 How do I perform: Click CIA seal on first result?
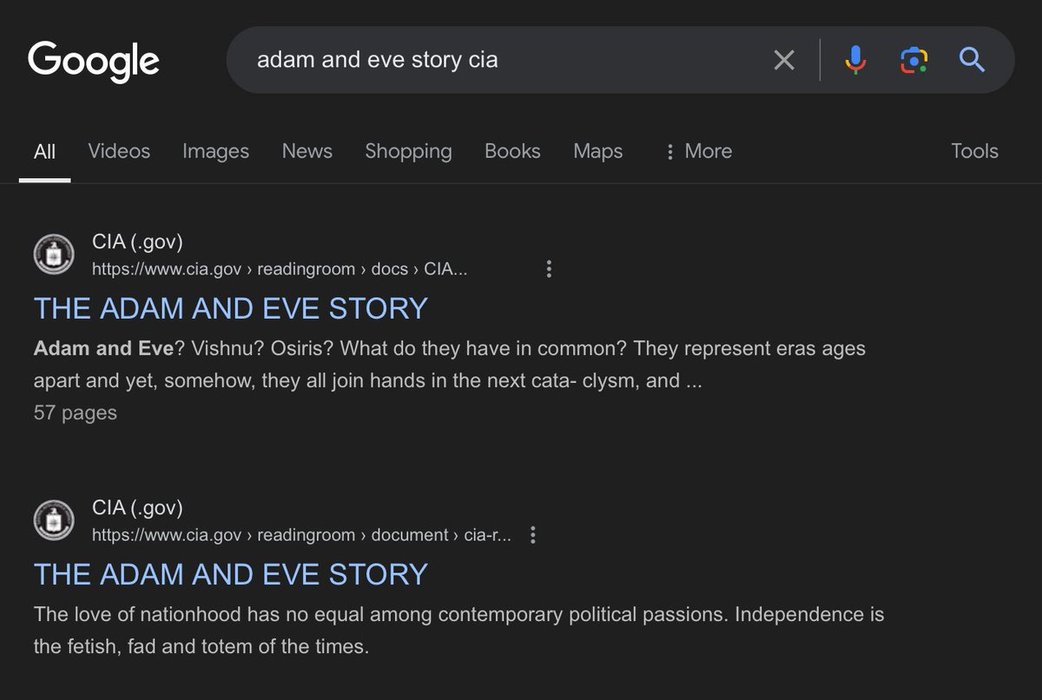tap(54, 254)
